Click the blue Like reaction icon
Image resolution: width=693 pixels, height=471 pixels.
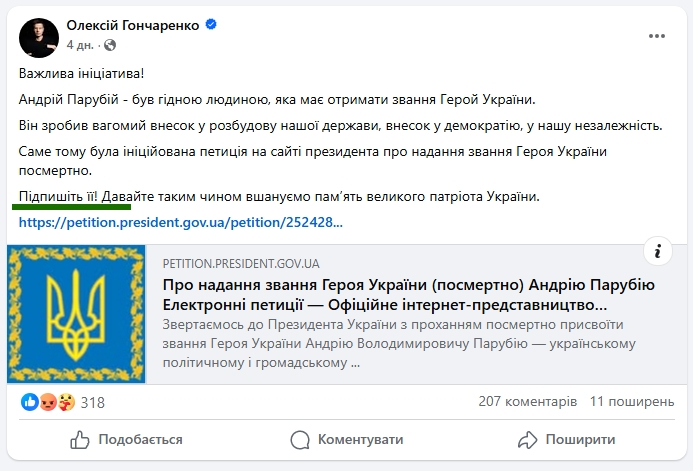30,402
